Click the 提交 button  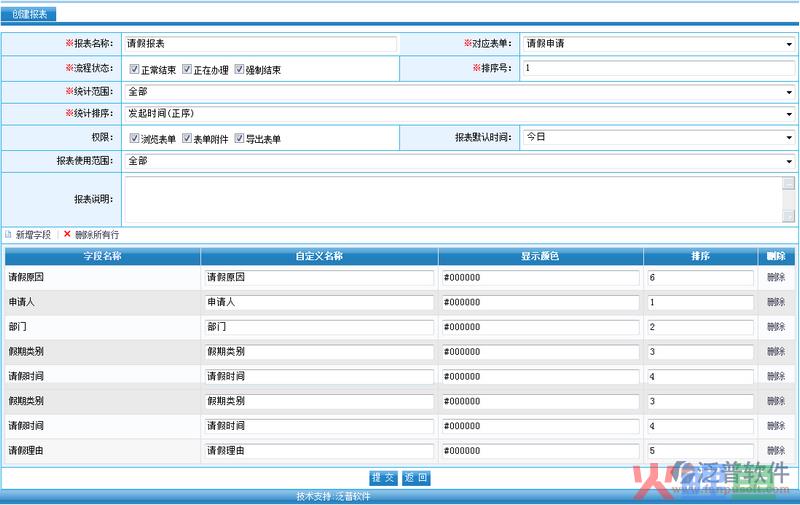pos(383,477)
